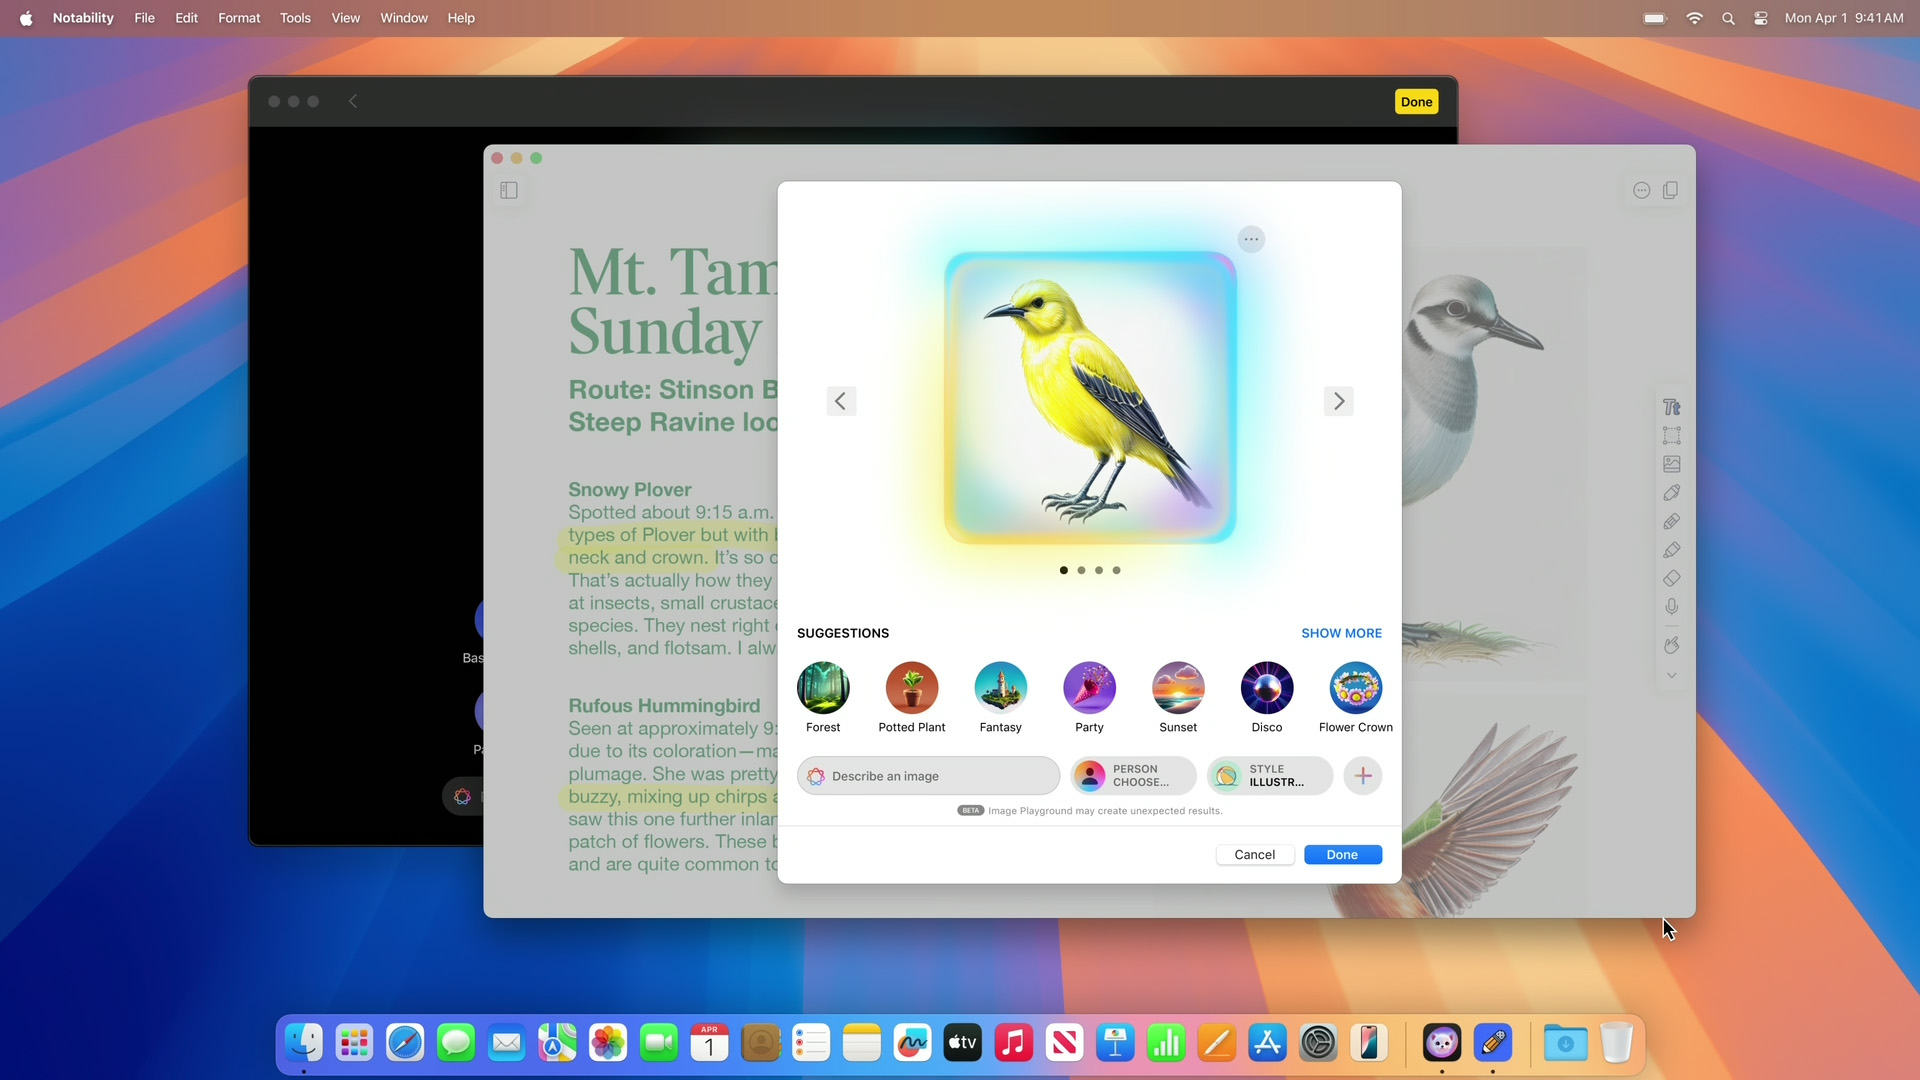Click Show More suggestions link

(1341, 633)
